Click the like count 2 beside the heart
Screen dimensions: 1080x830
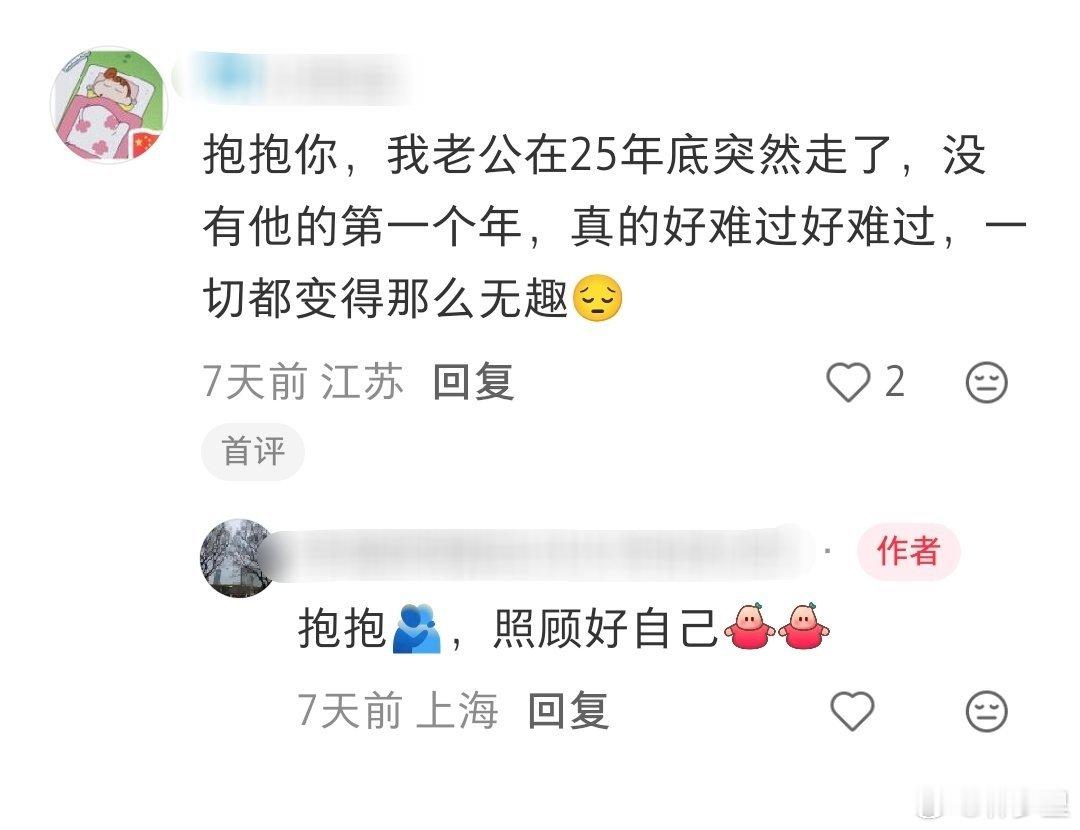click(x=894, y=382)
